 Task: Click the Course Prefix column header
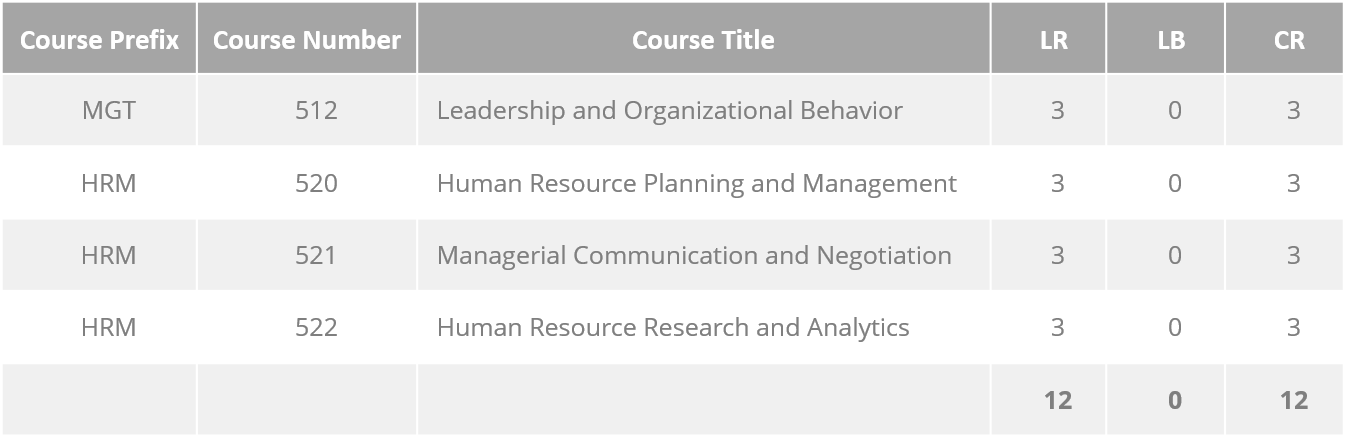(99, 40)
